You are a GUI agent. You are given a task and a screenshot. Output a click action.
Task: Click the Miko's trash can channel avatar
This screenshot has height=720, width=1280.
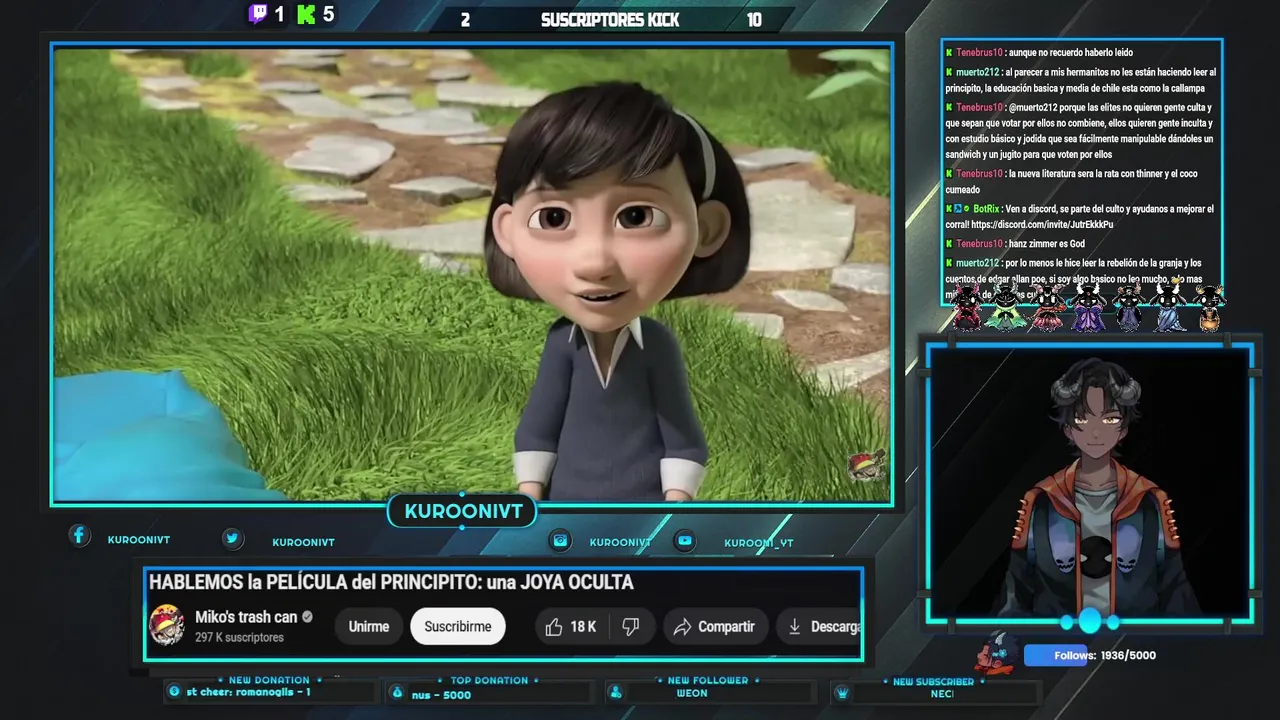pyautogui.click(x=167, y=625)
